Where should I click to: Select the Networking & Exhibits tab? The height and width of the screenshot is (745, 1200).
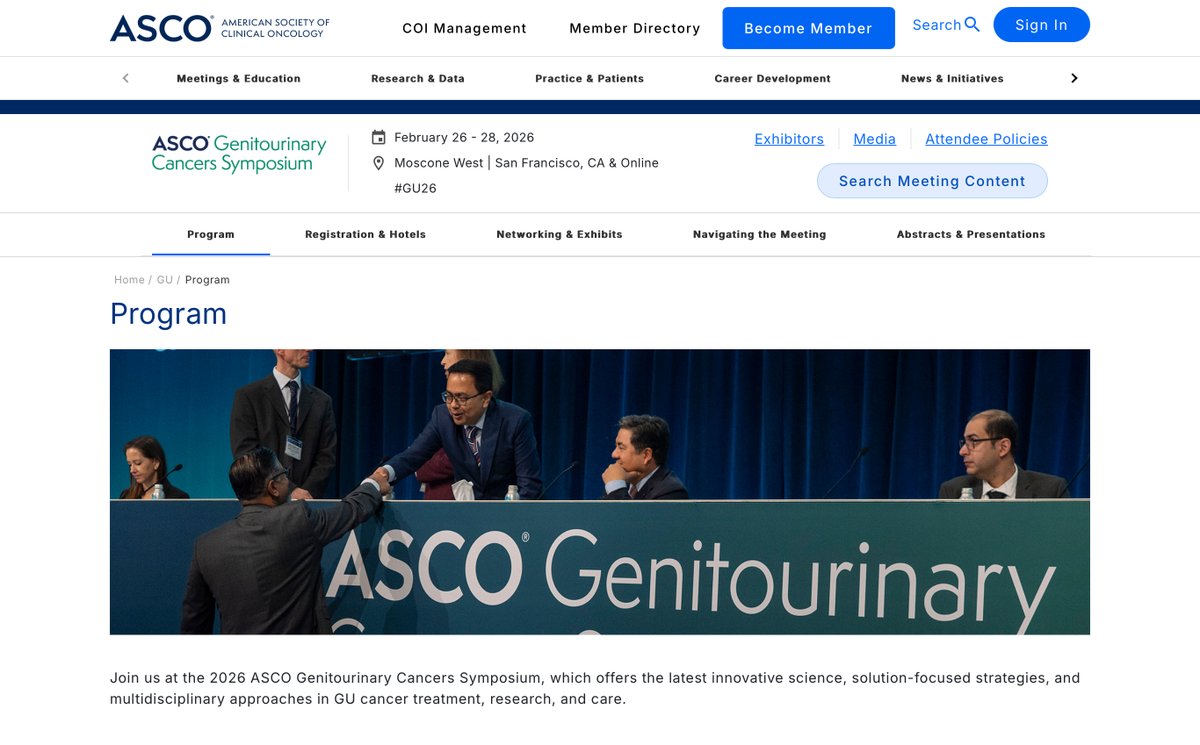pos(559,234)
